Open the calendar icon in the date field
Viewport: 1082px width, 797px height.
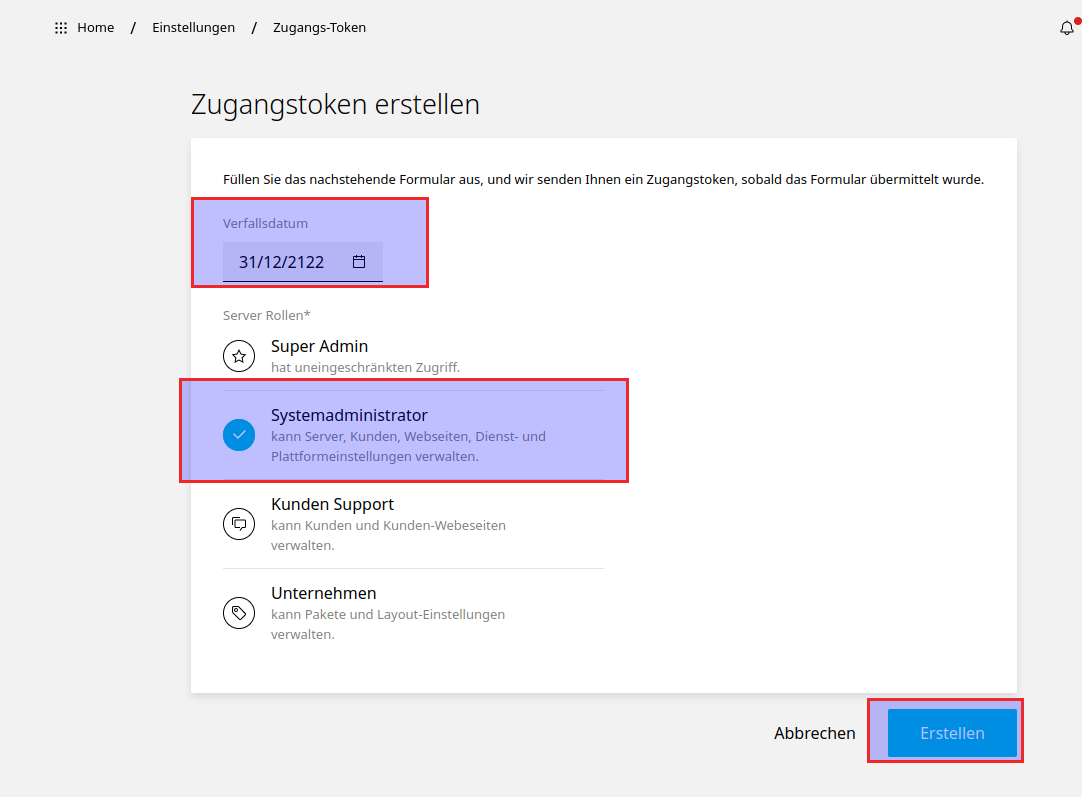point(357,260)
